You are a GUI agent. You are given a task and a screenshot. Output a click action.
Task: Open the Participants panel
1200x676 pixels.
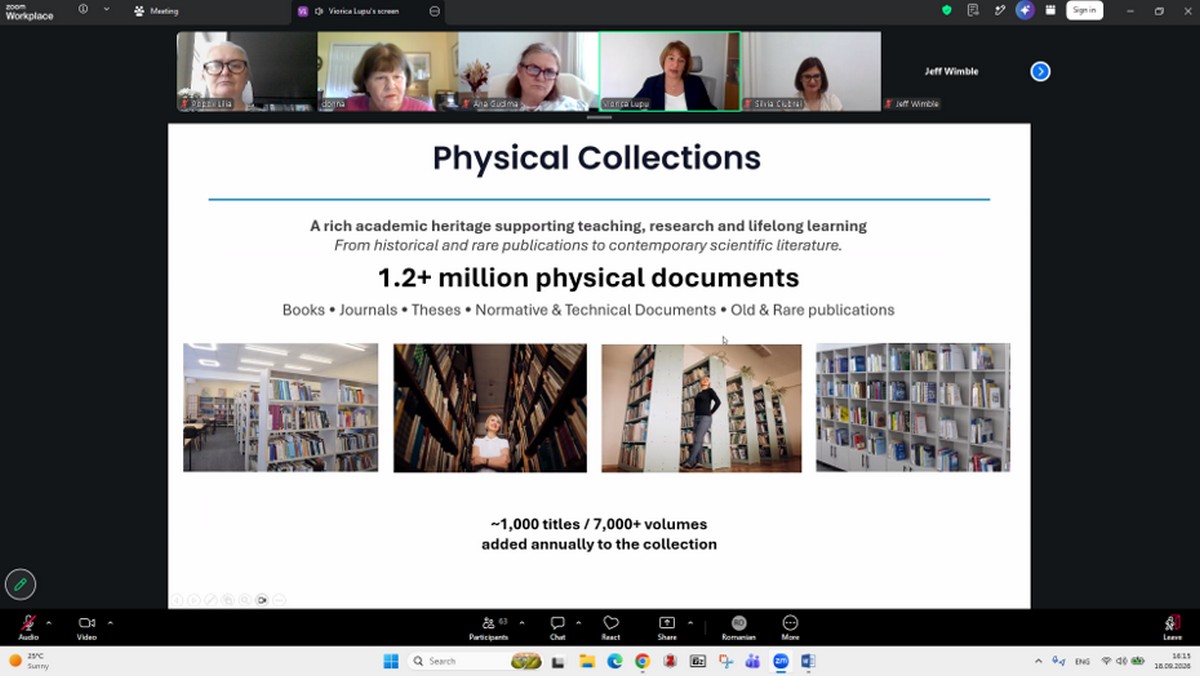pos(489,627)
